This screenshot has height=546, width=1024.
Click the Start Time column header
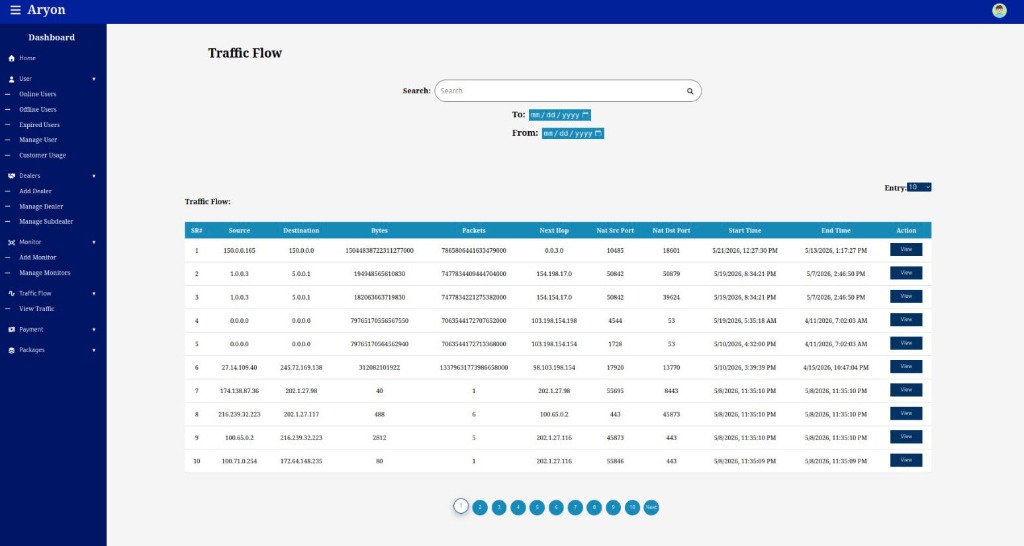744,231
